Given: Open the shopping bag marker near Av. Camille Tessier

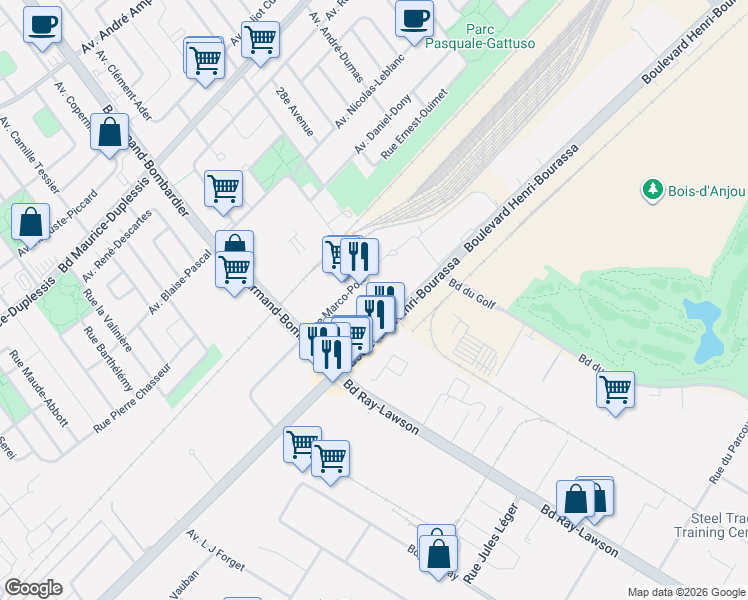Looking at the screenshot, I should pyautogui.click(x=31, y=223).
